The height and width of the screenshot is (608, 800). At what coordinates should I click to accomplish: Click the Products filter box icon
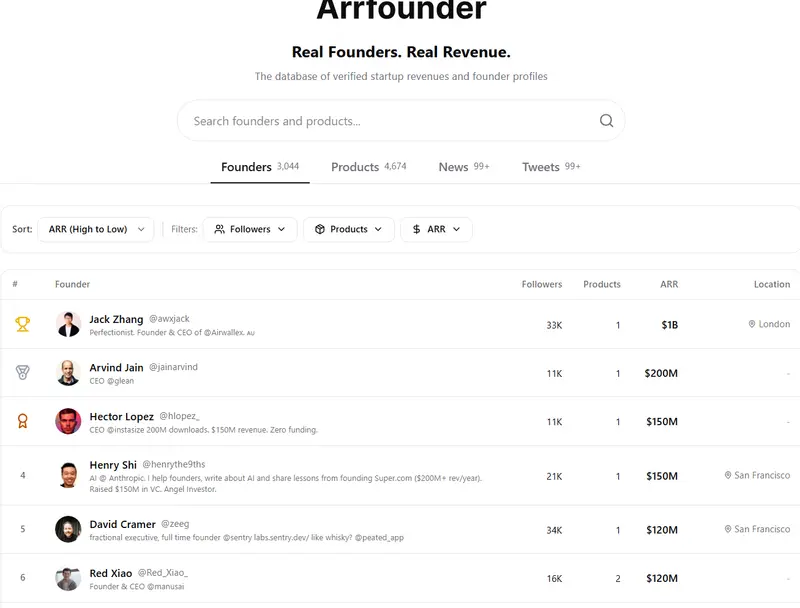point(320,230)
